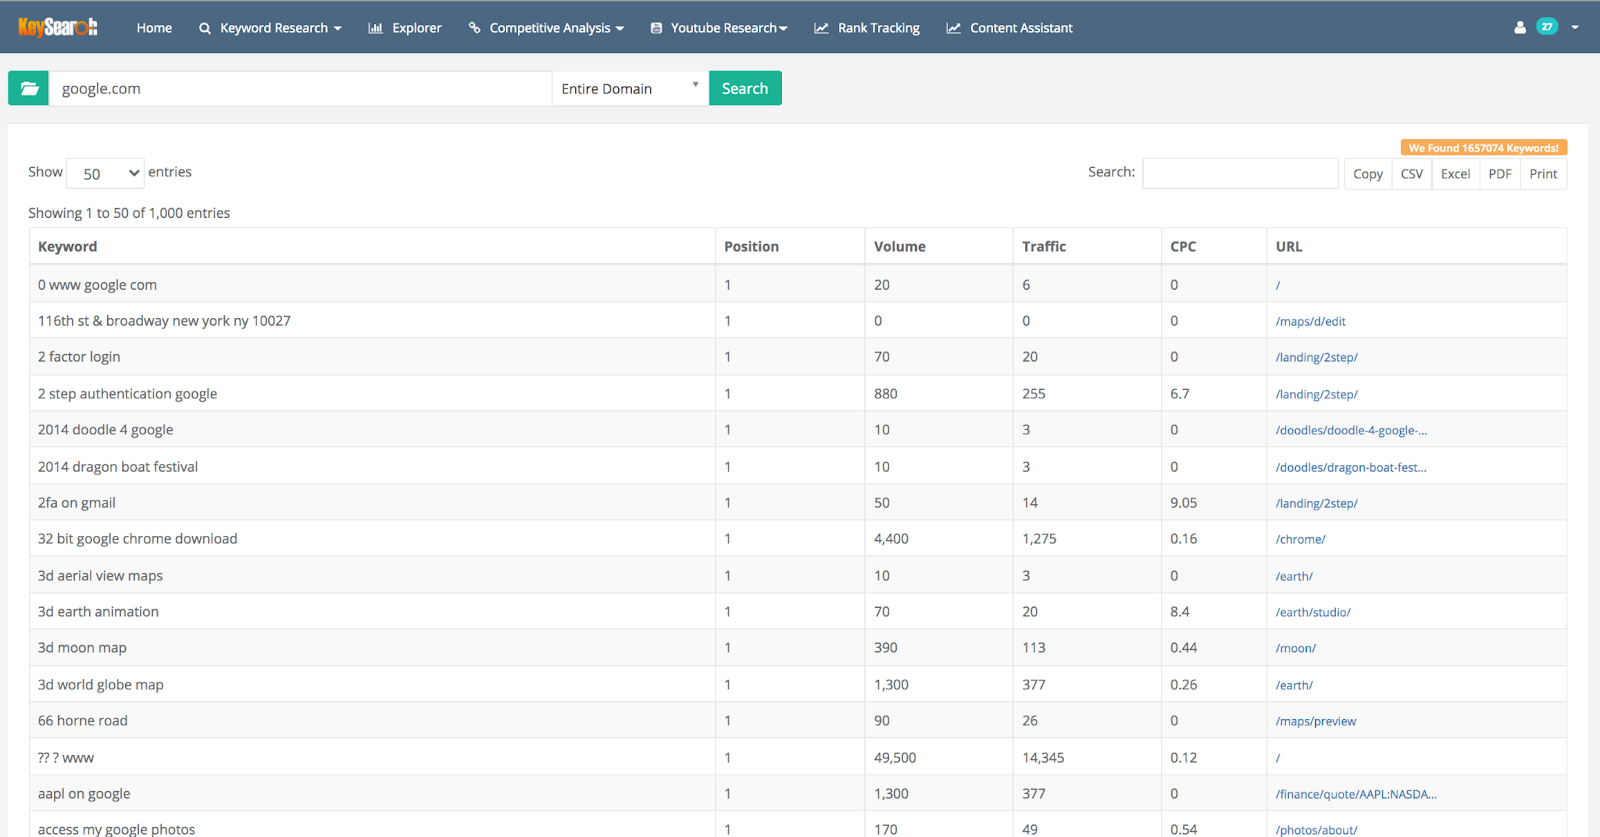This screenshot has height=837, width=1600.
Task: Select keyword '2fa on gmail'
Action: point(77,503)
